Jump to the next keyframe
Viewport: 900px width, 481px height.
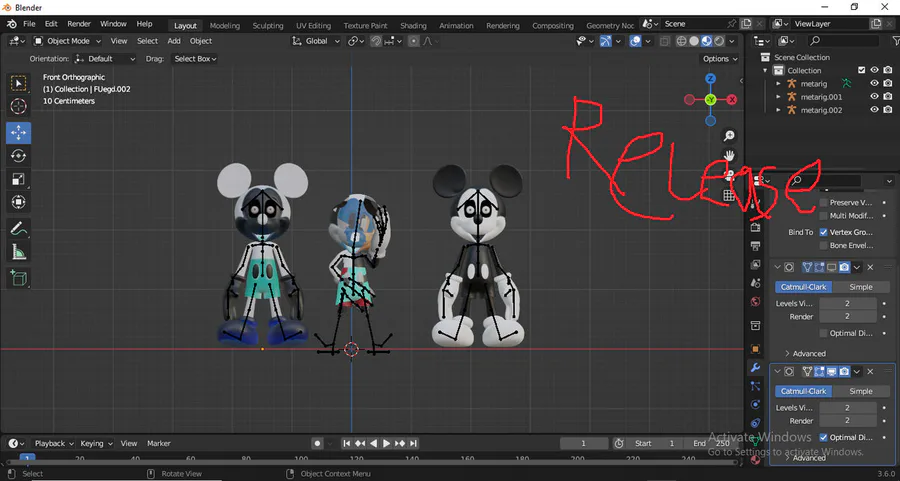tap(400, 443)
